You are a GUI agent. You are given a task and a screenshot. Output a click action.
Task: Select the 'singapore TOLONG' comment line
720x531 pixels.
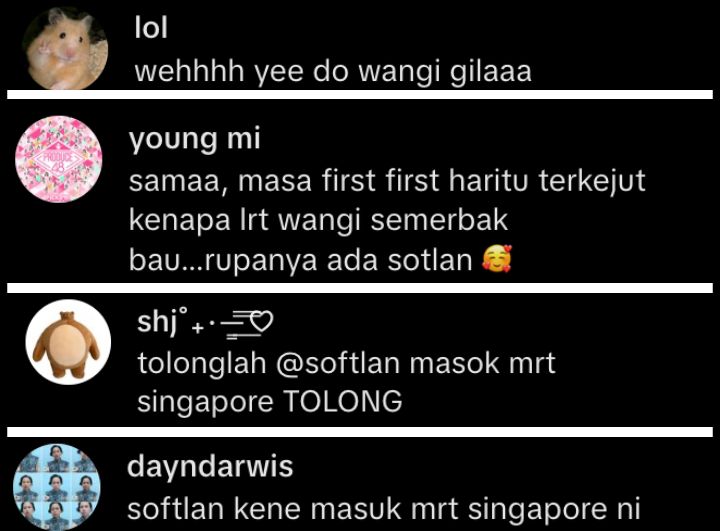(x=270, y=401)
